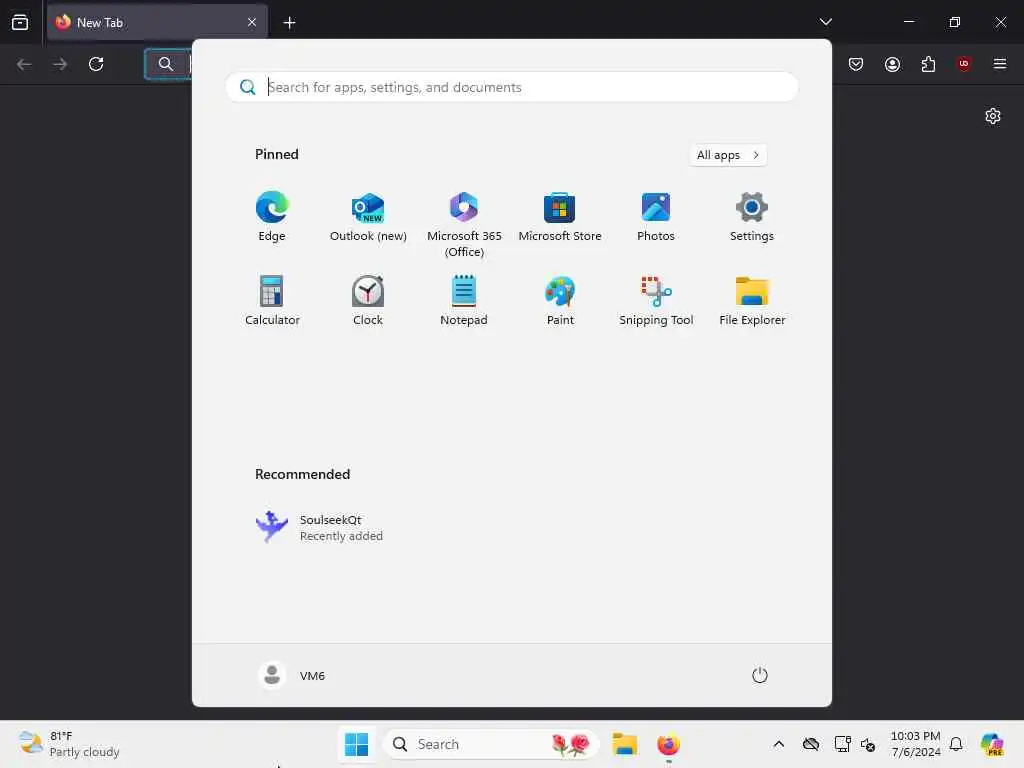Open File Explorer from pinned apps
1024x768 pixels.
point(752,300)
